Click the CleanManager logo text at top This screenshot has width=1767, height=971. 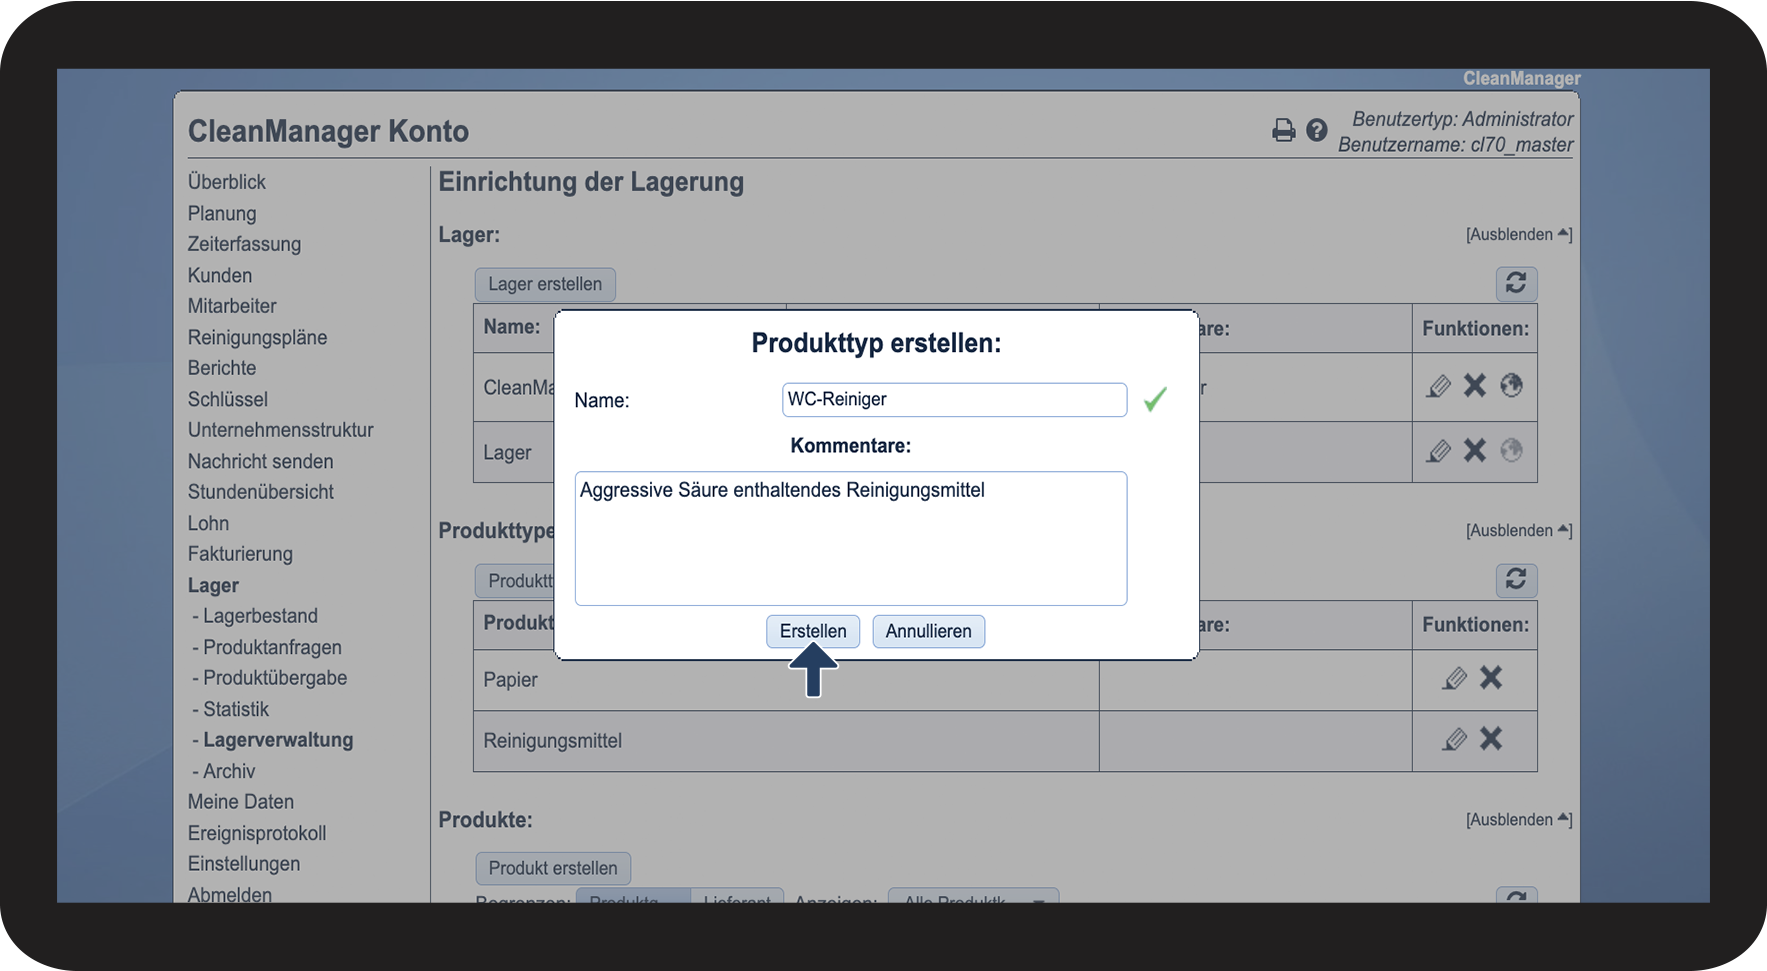(1521, 78)
